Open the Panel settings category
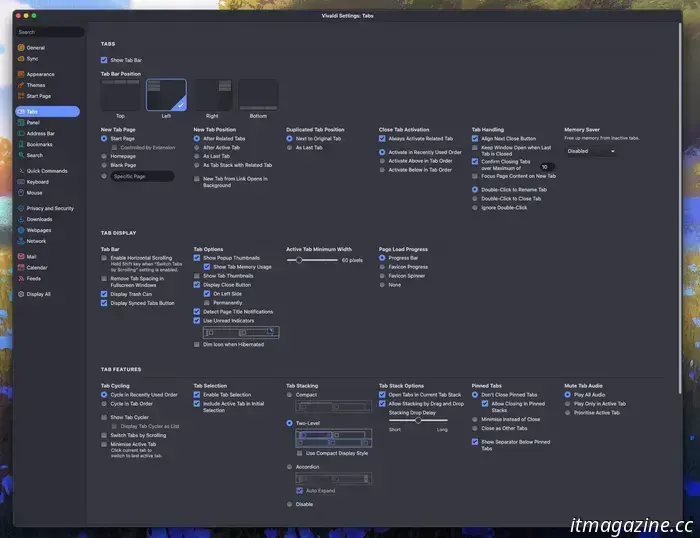Image resolution: width=700 pixels, height=538 pixels. [x=47, y=122]
